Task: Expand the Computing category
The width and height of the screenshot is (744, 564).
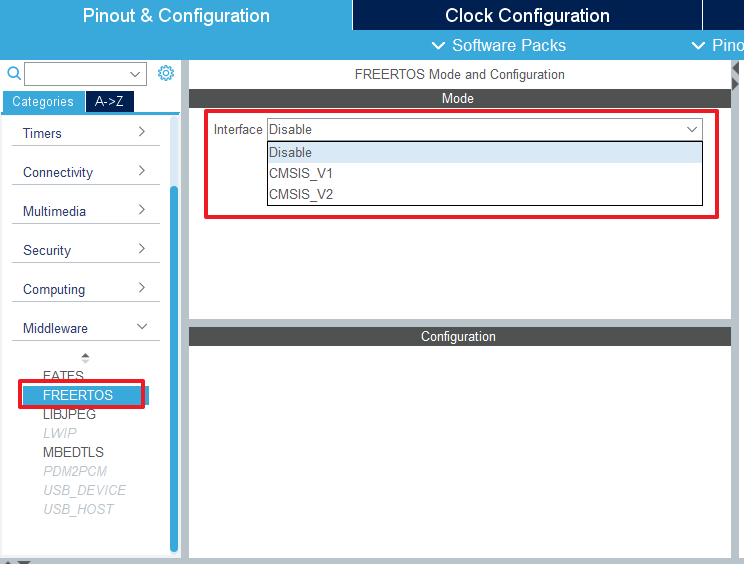Action: pyautogui.click(x=85, y=288)
